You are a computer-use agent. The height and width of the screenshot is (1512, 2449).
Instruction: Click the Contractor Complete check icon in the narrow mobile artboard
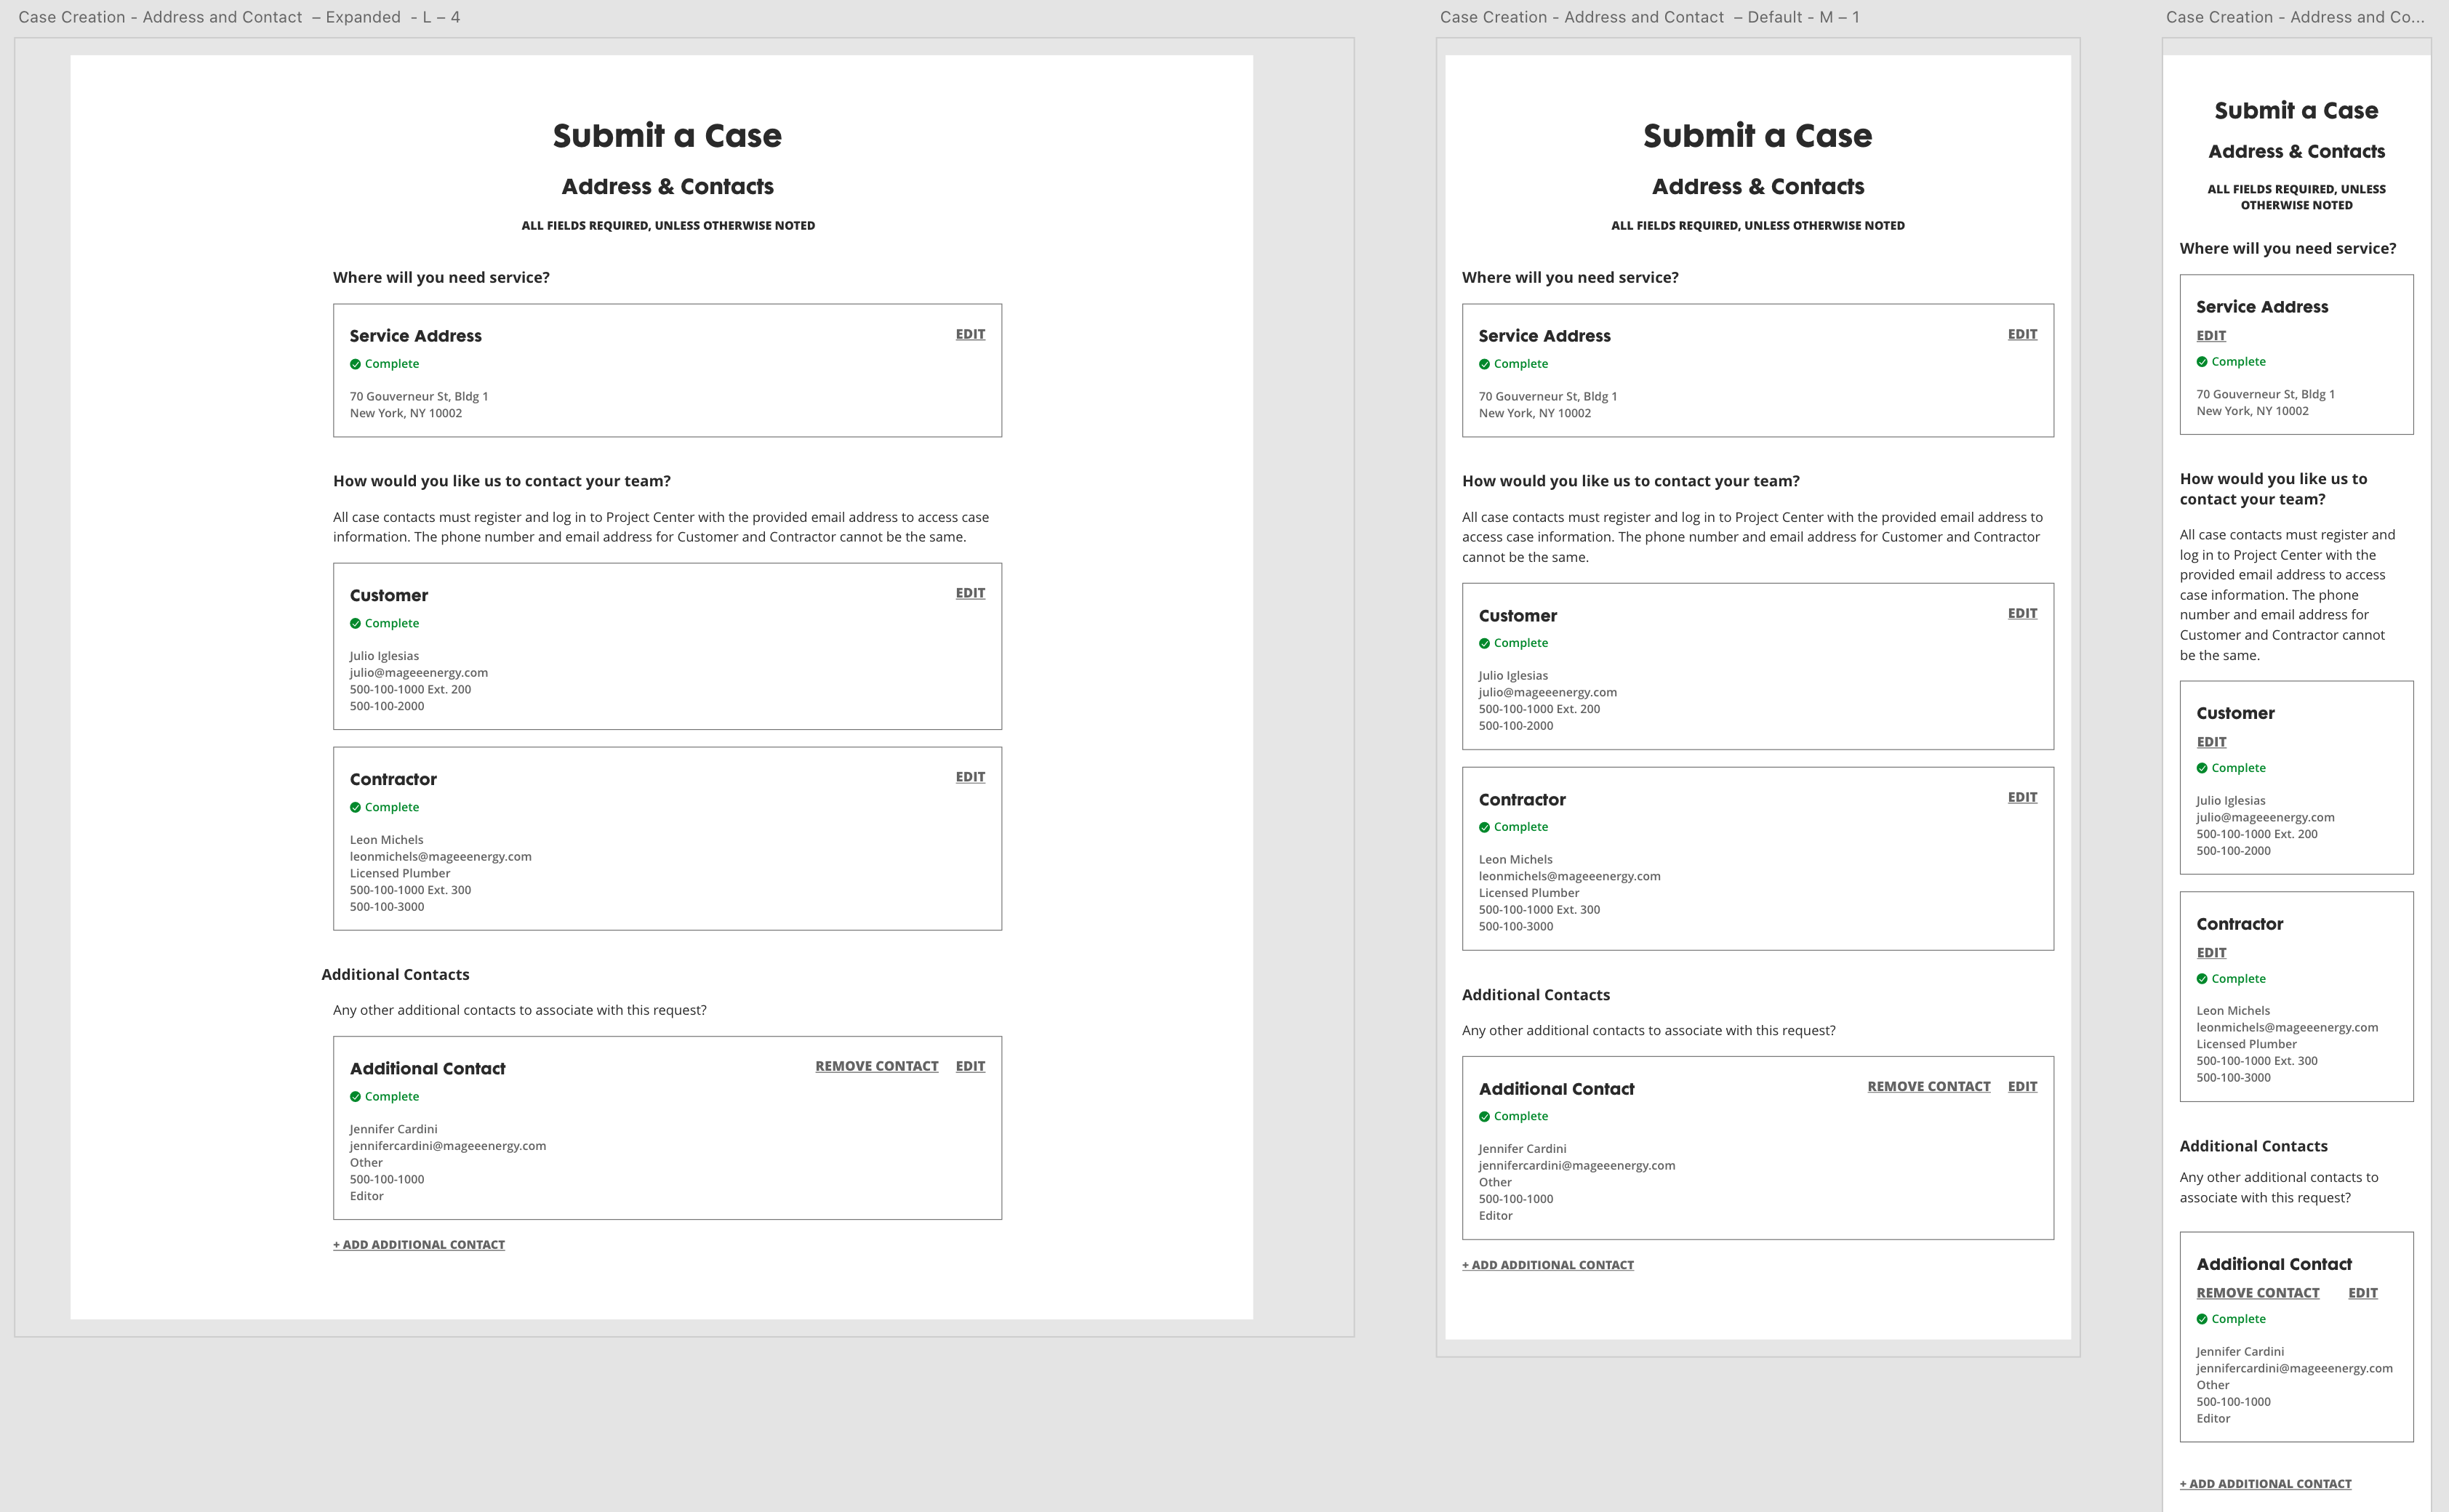click(2202, 979)
